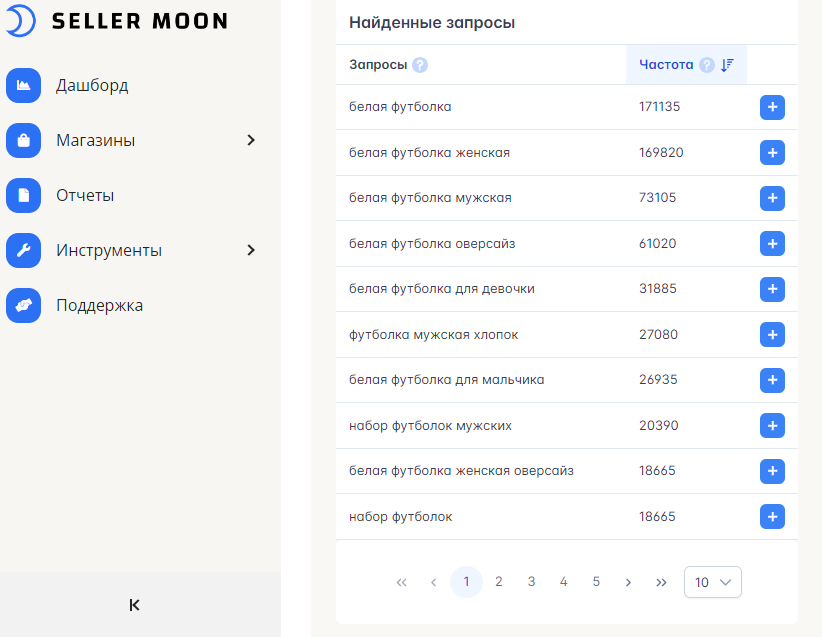Click the help icon next to Частота
The height and width of the screenshot is (637, 822).
707,65
